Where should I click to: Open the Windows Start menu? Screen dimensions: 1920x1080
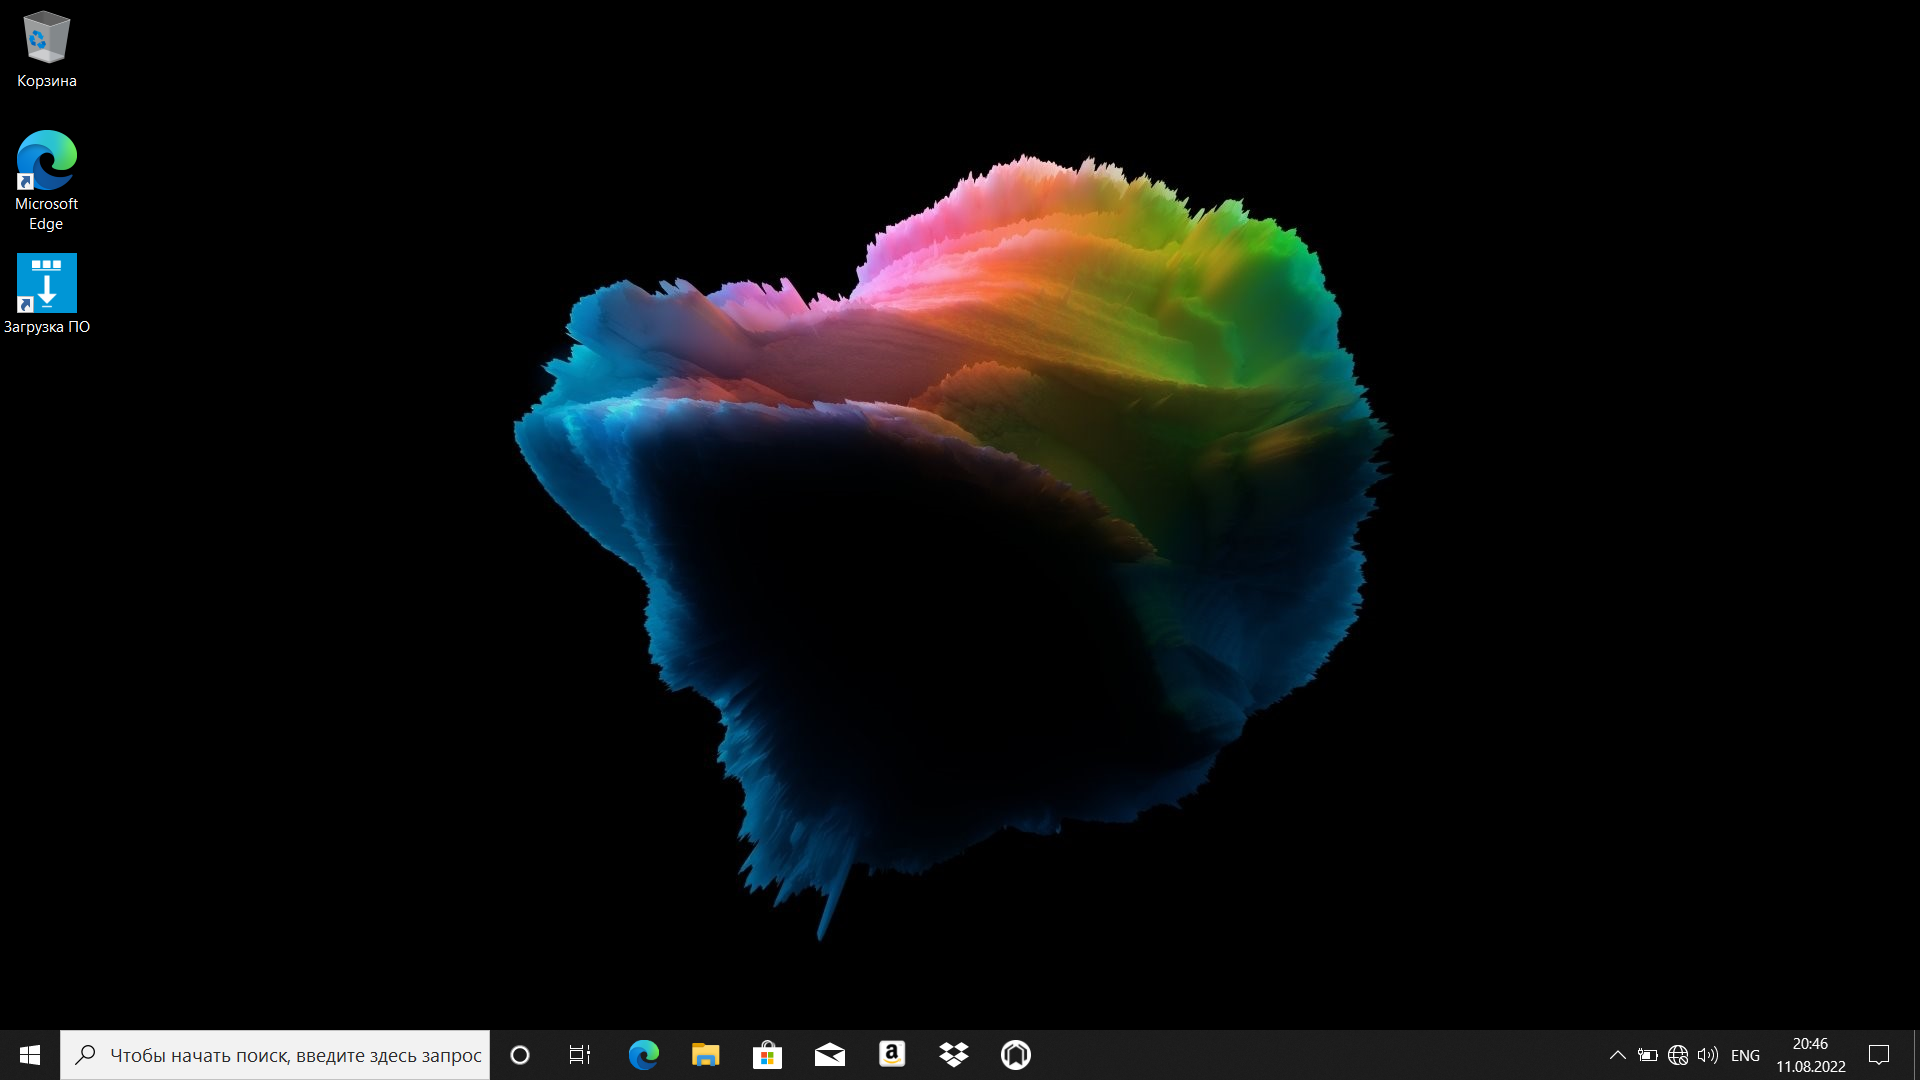pyautogui.click(x=30, y=1055)
